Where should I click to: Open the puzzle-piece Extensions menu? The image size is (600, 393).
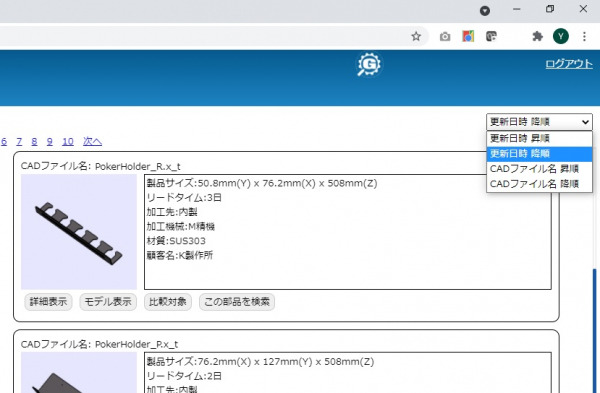[537, 36]
